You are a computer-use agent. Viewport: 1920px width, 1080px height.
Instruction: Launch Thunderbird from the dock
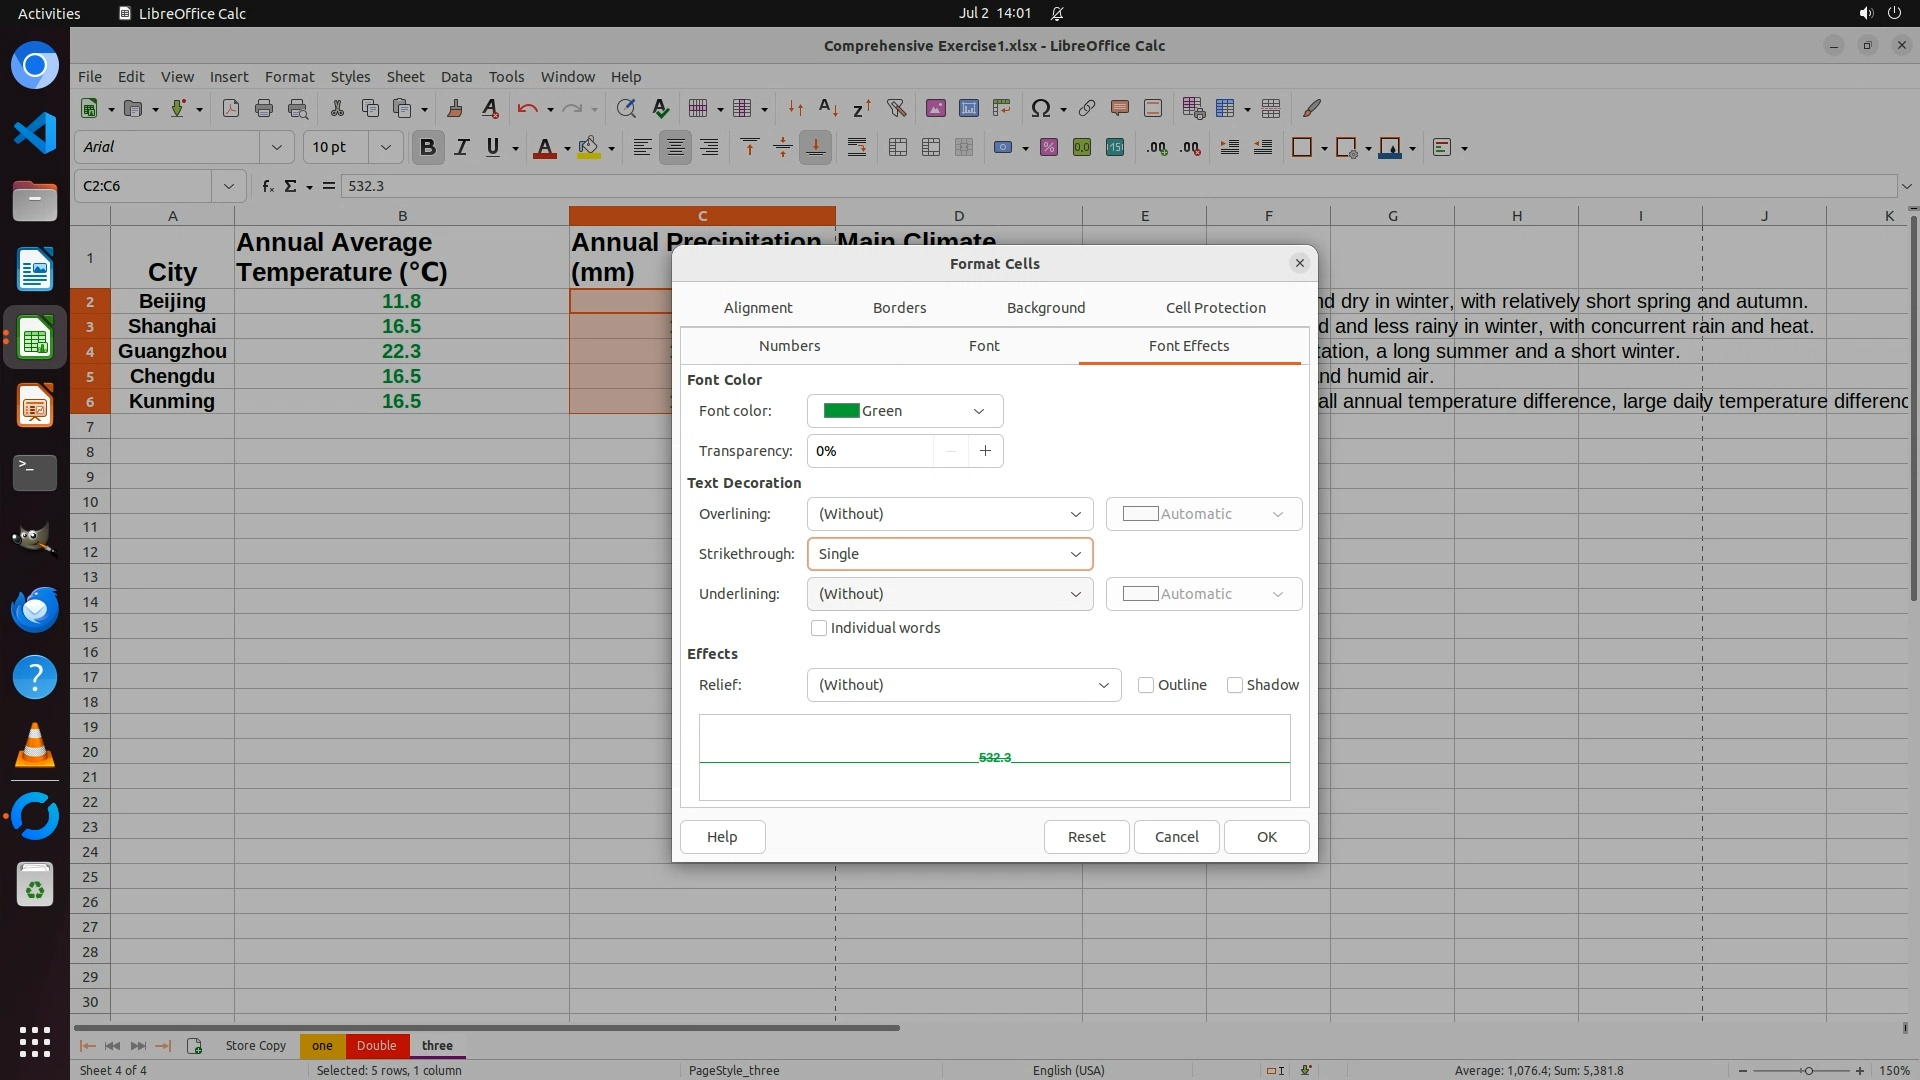point(35,609)
